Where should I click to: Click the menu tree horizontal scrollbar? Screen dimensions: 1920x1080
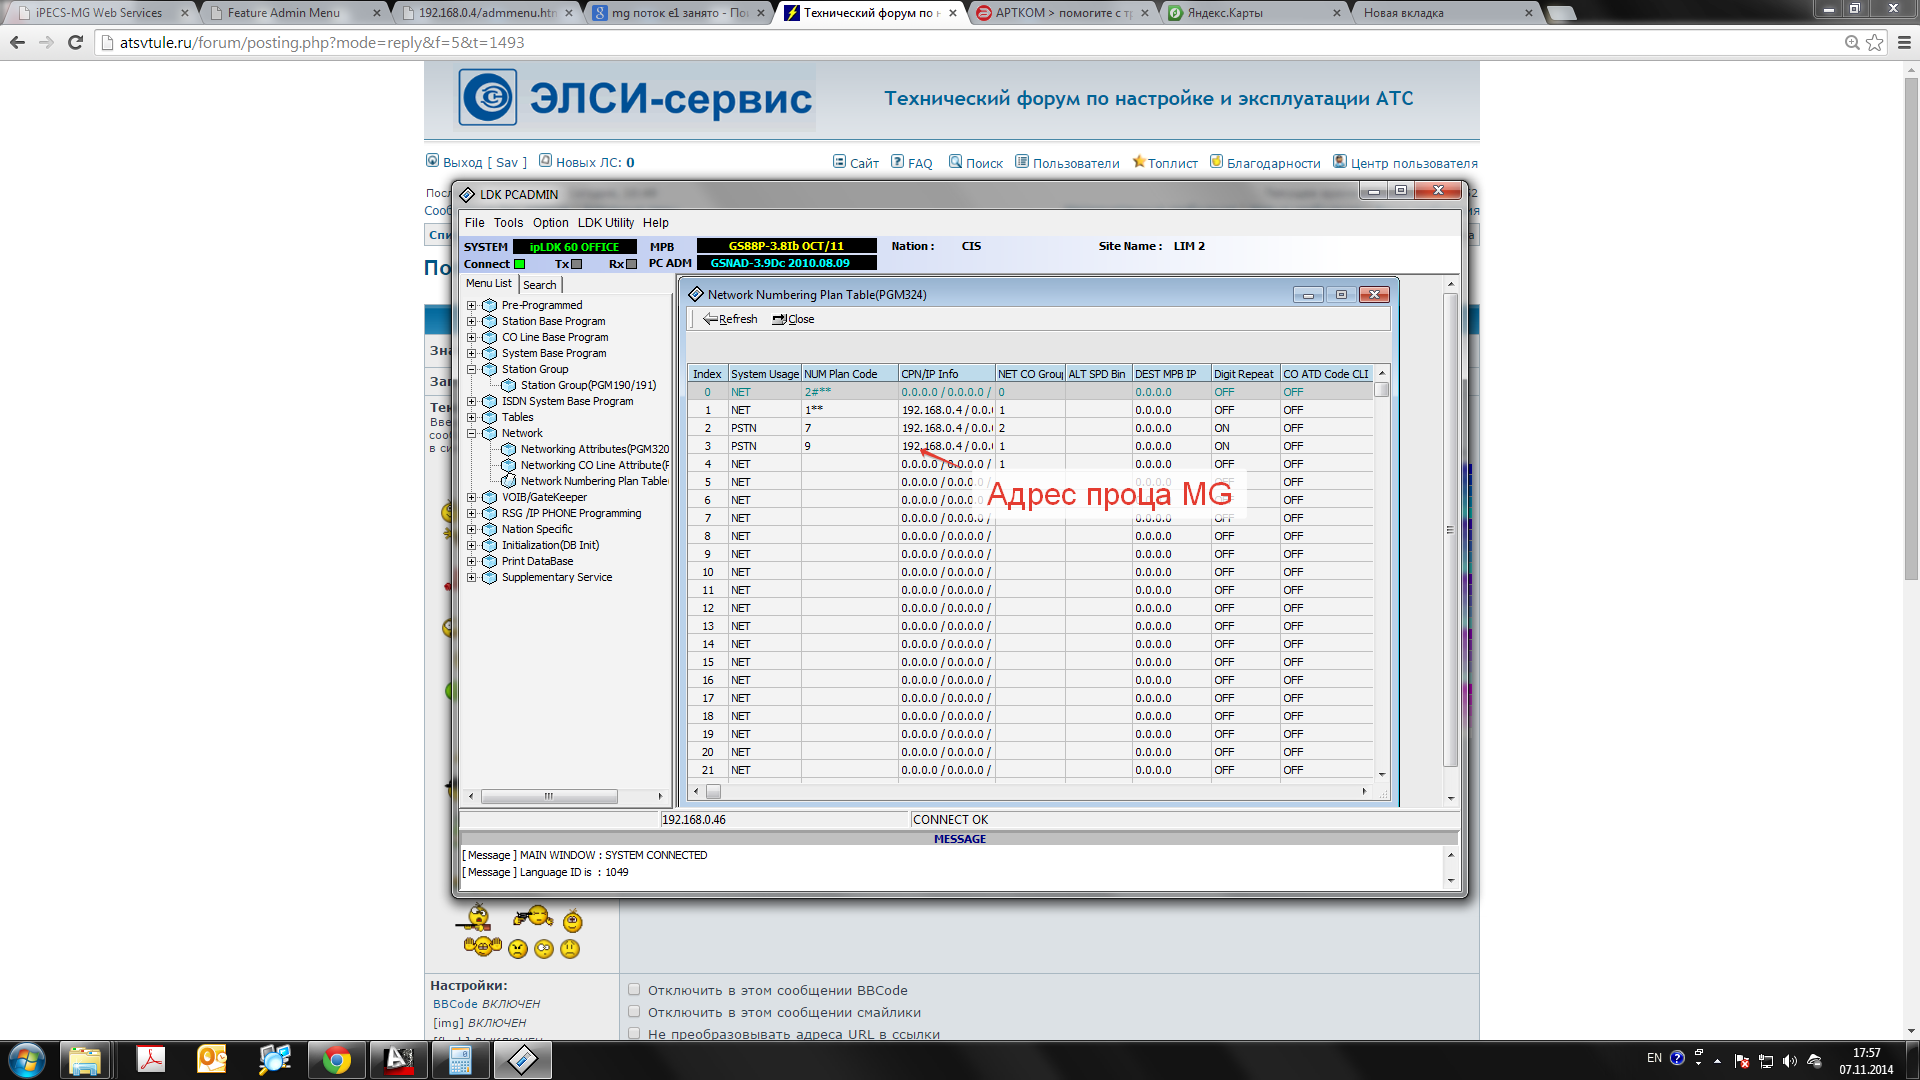click(x=549, y=796)
